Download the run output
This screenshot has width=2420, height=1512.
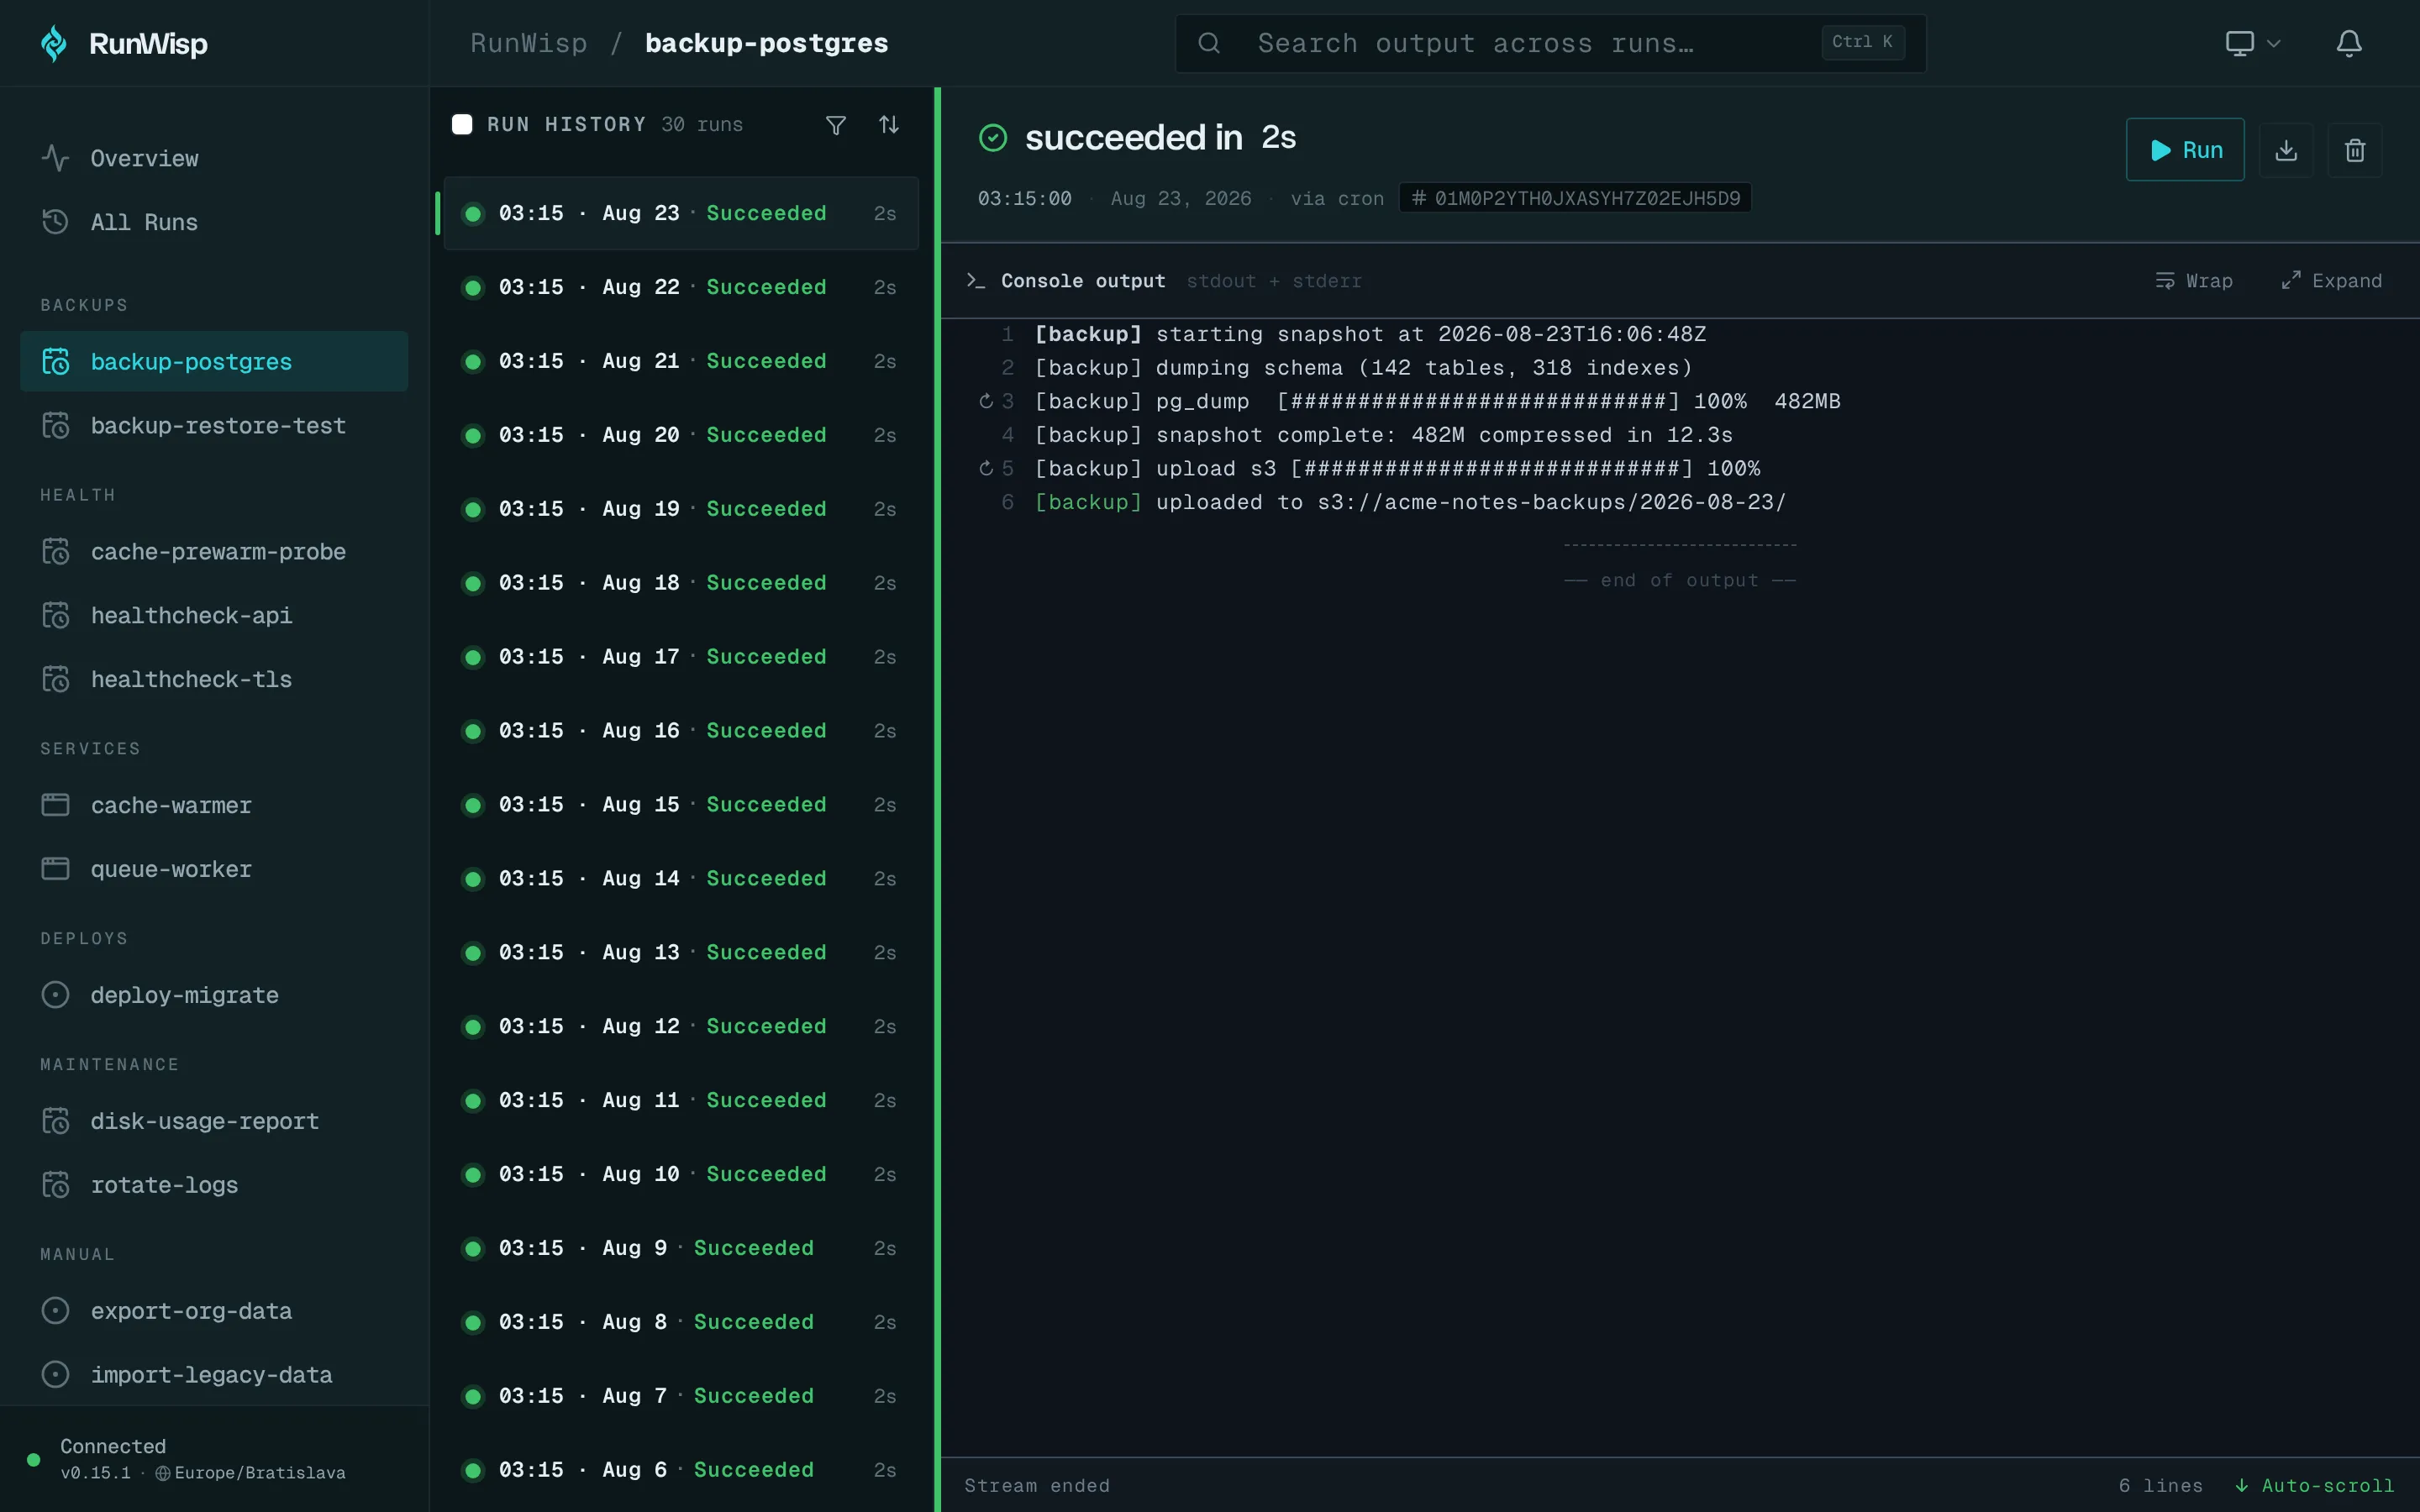(x=2286, y=150)
